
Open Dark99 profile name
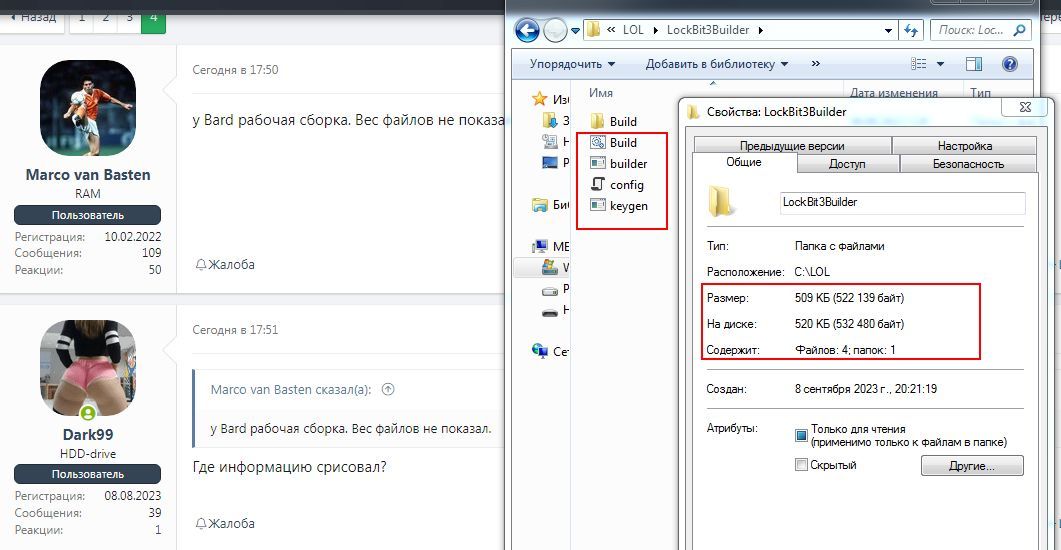(x=88, y=434)
